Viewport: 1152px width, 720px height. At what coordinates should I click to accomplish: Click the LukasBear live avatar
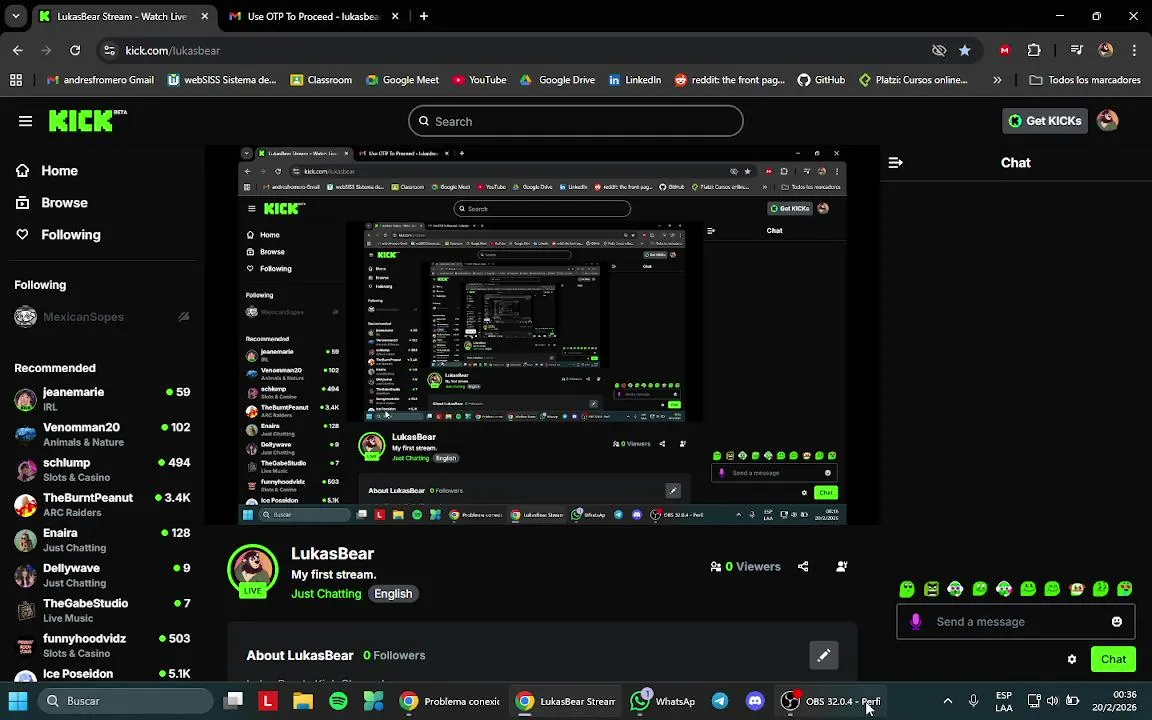click(253, 570)
